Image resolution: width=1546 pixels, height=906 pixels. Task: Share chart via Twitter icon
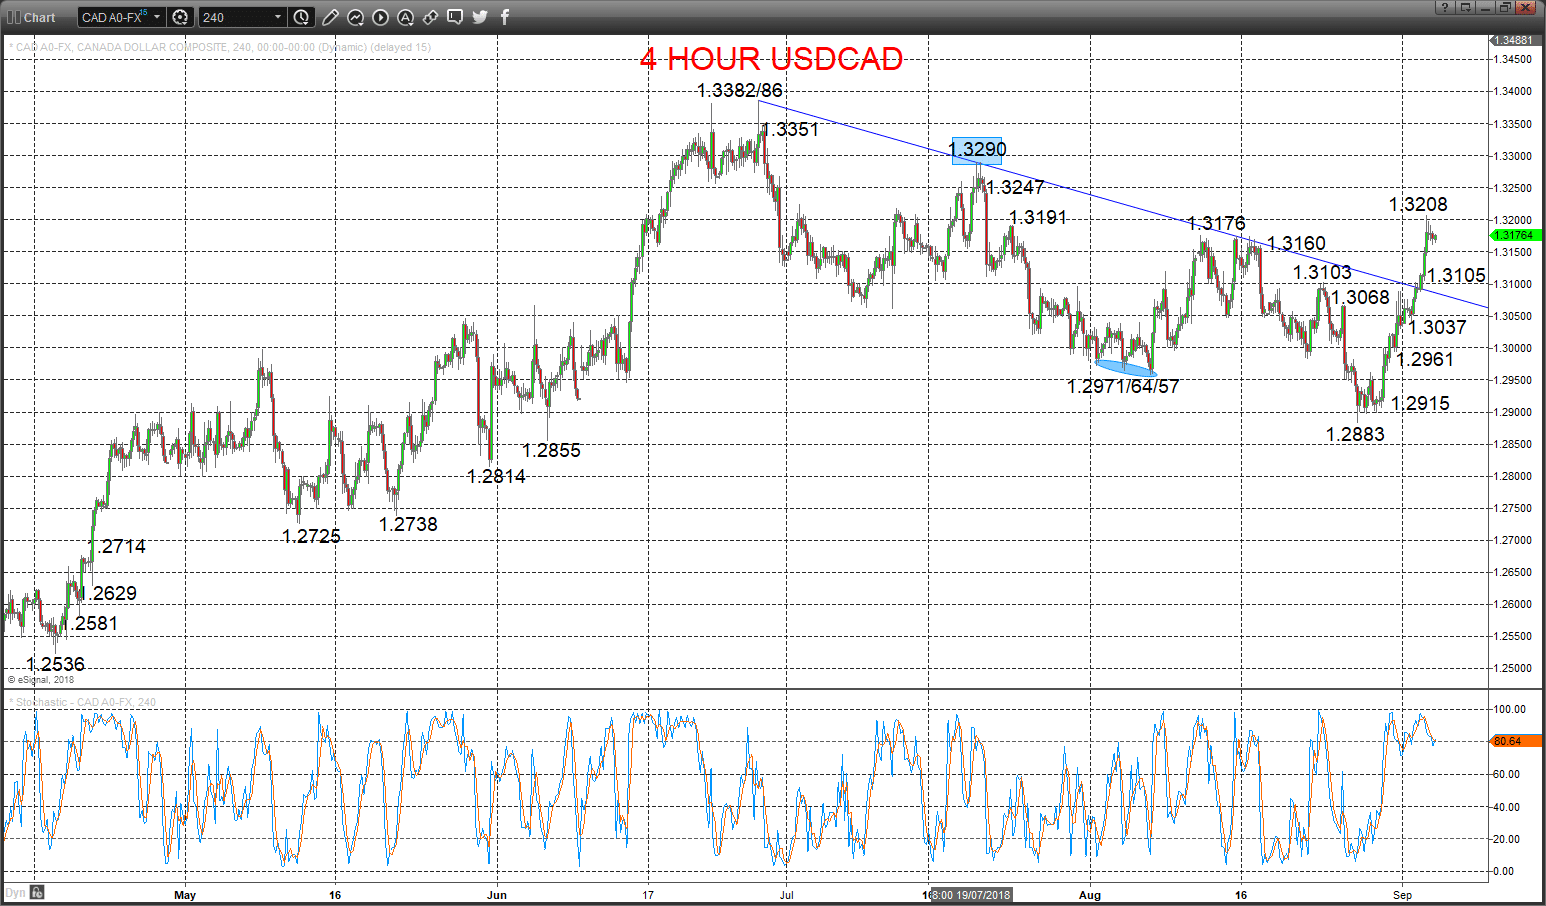pyautogui.click(x=480, y=17)
